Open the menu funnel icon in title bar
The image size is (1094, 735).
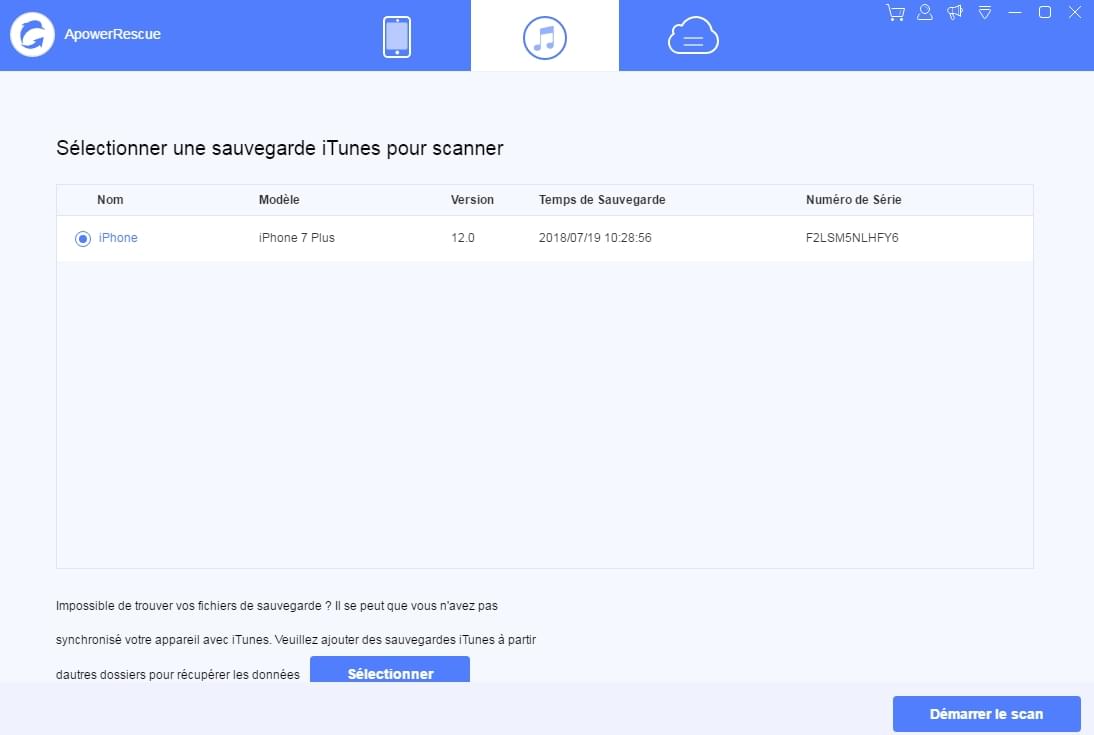pos(984,12)
